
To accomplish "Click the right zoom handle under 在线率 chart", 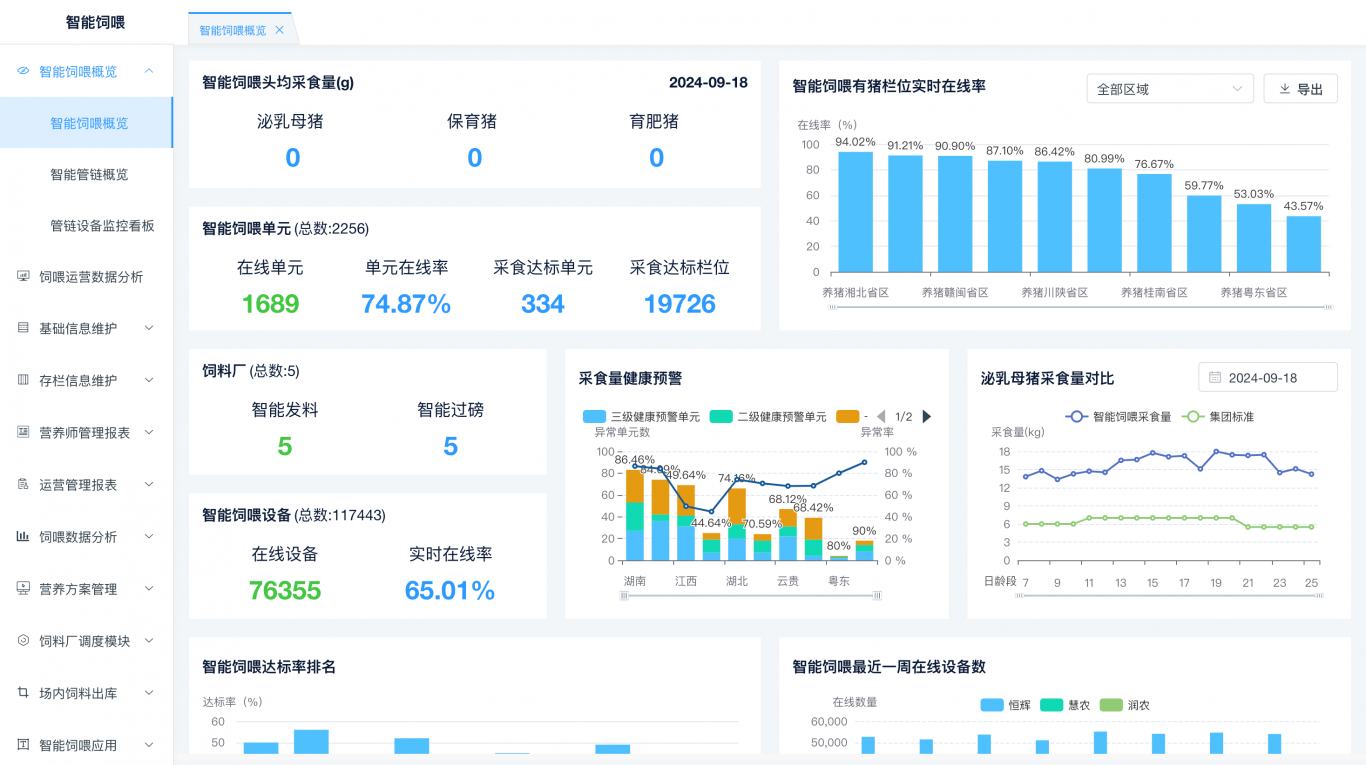I will 1328,307.
